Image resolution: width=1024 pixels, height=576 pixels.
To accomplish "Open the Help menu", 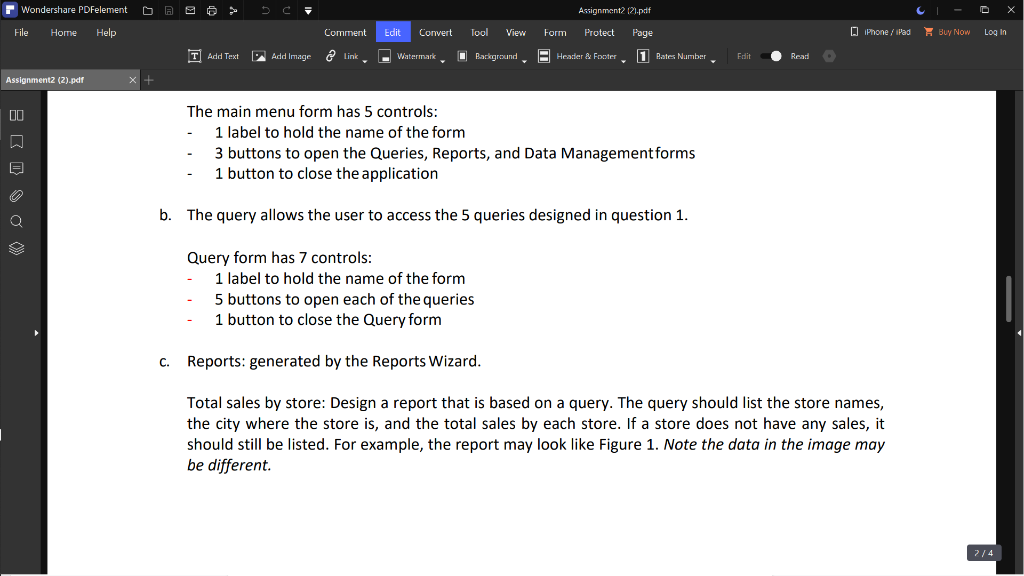I will pos(106,32).
